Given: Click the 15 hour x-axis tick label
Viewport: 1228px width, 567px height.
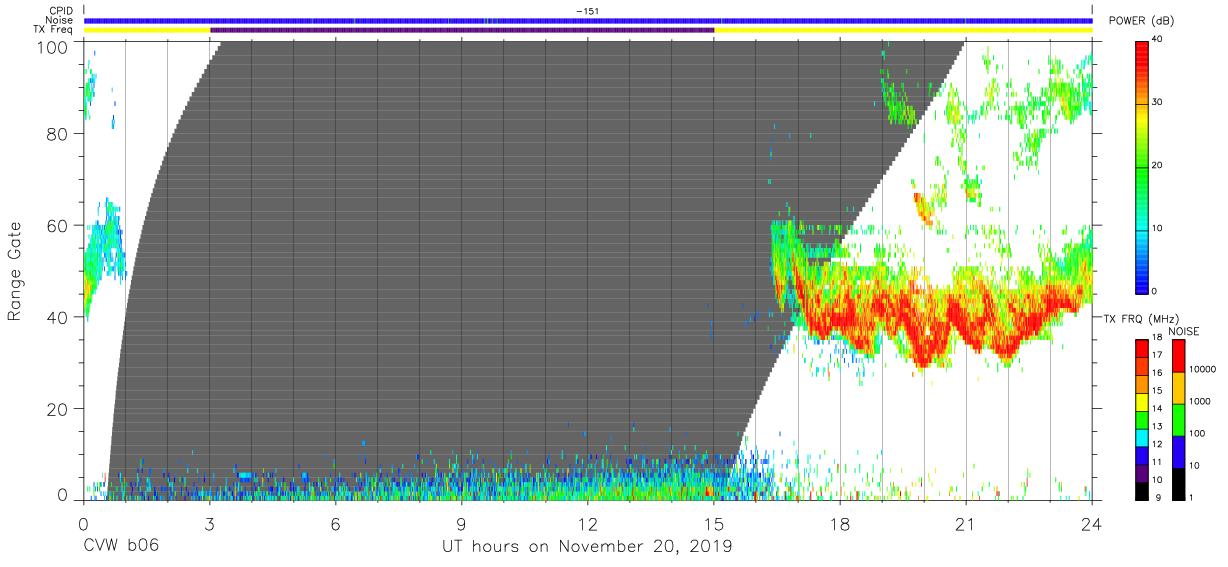Looking at the screenshot, I should [714, 524].
